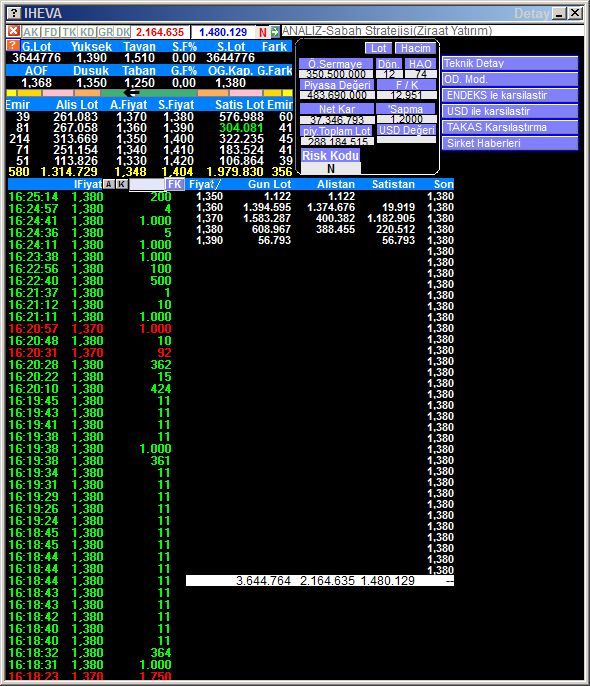Click the question mark icon in title bar
Viewport: 590px width, 686px height.
click(14, 13)
